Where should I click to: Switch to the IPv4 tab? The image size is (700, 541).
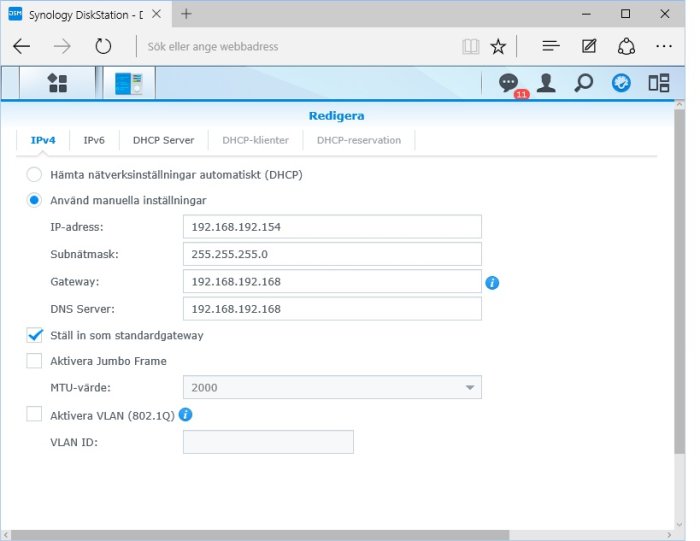(43, 140)
